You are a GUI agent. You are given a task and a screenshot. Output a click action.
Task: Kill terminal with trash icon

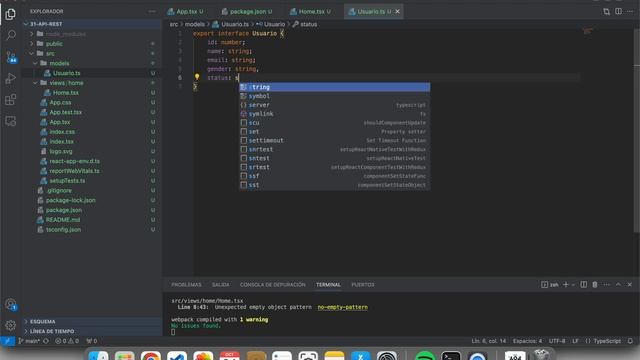(x=595, y=284)
